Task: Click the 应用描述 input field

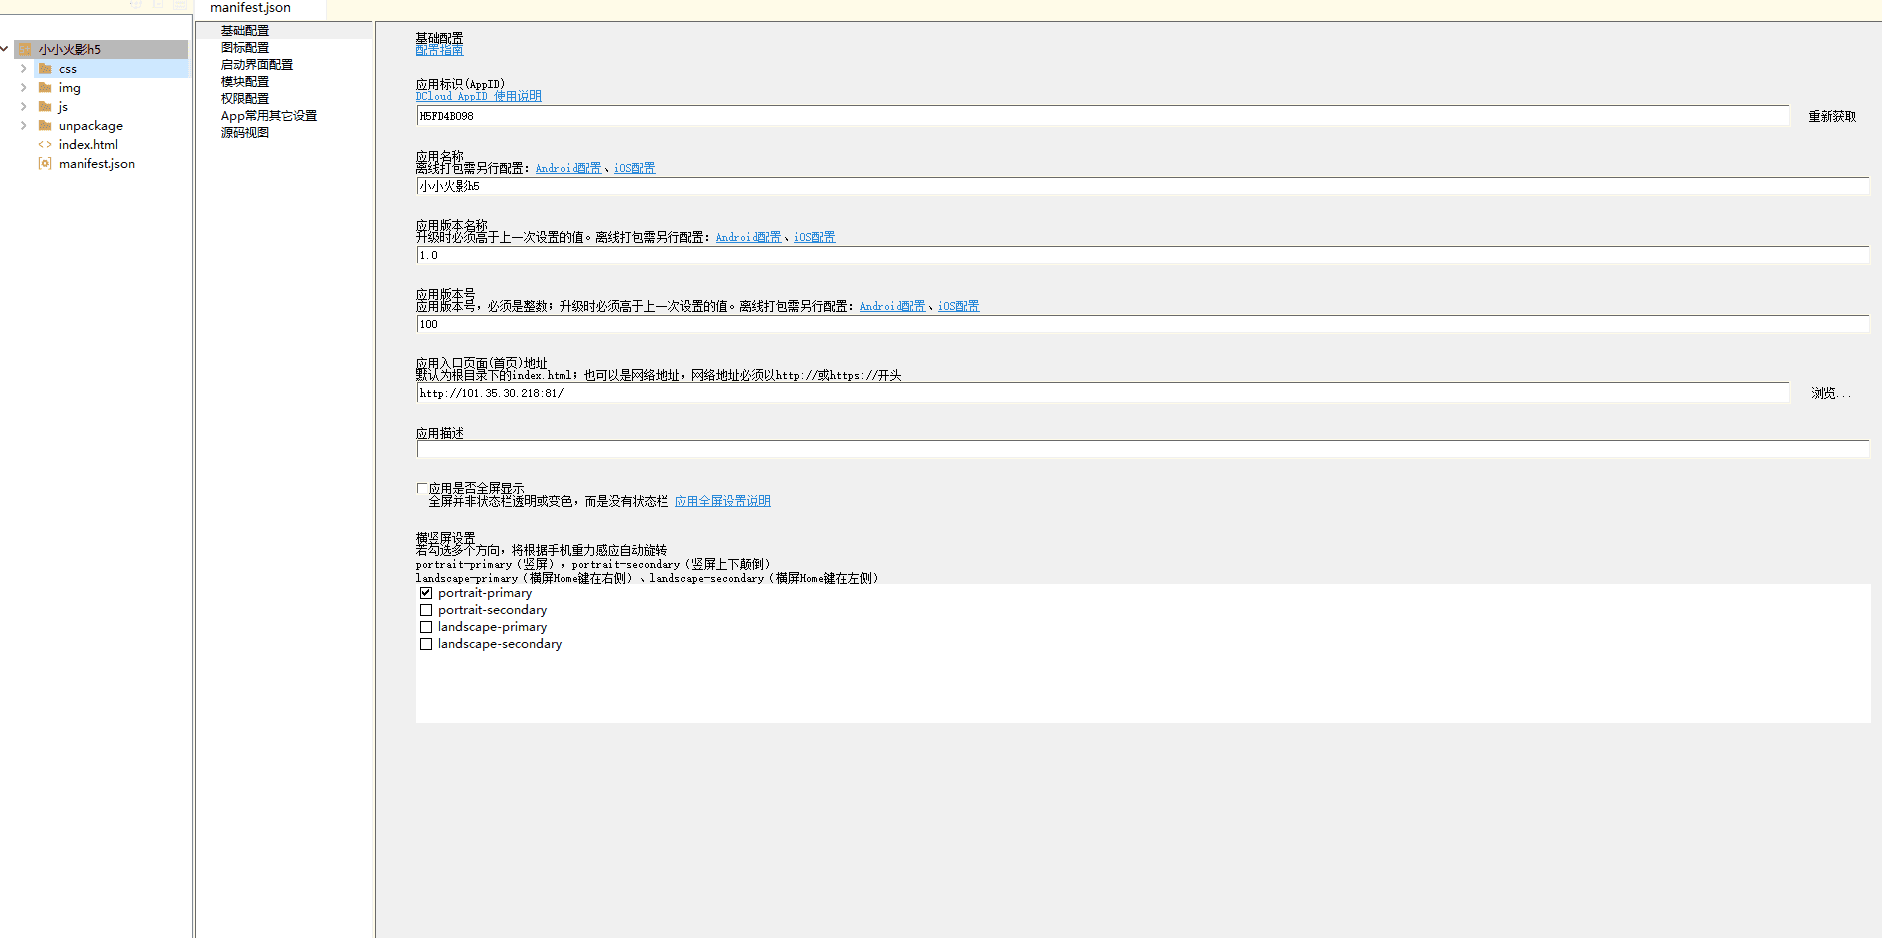Action: 1142,450
